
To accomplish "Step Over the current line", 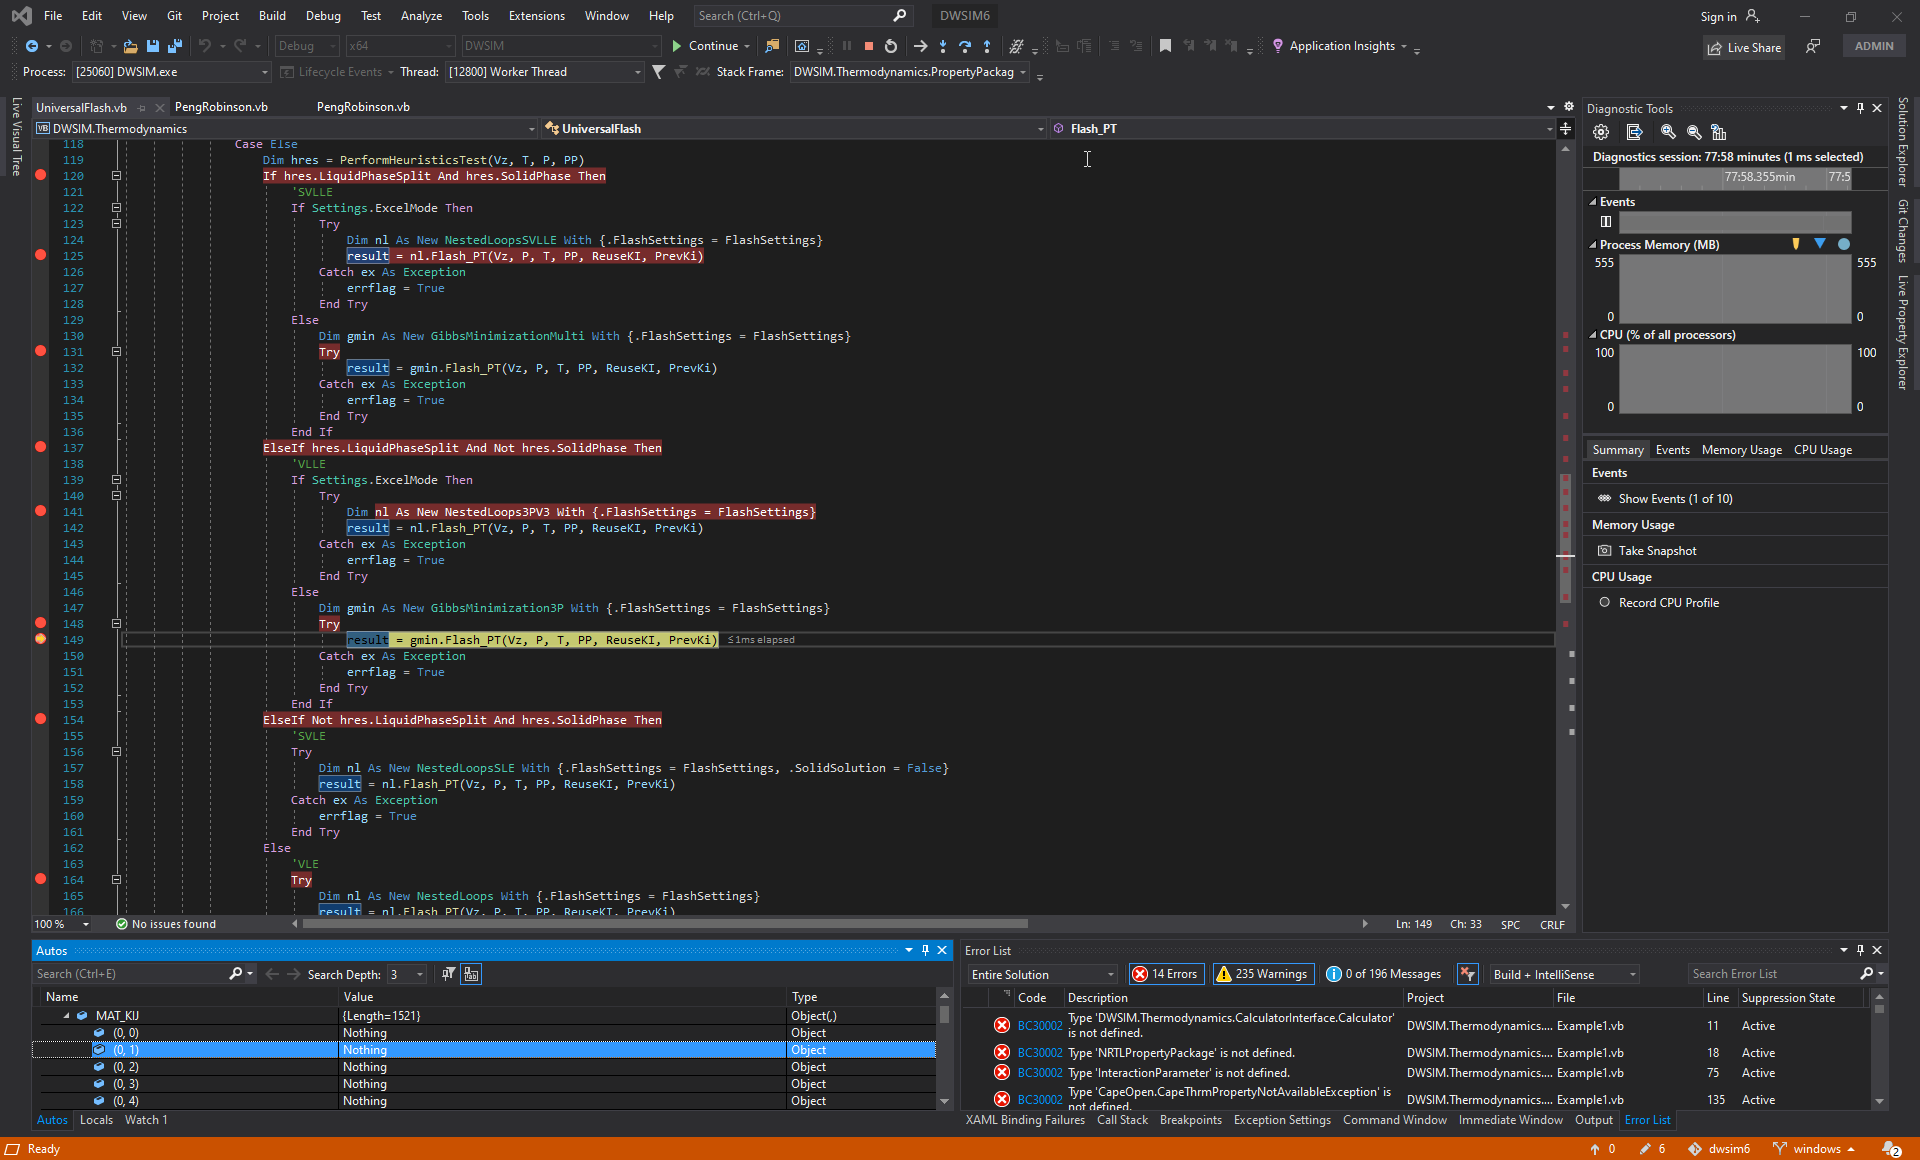I will tap(965, 46).
